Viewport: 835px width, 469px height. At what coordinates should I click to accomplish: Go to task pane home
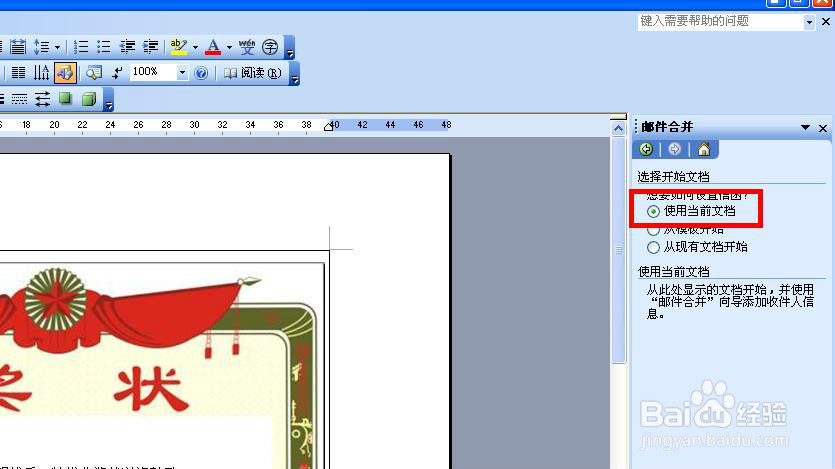point(703,149)
